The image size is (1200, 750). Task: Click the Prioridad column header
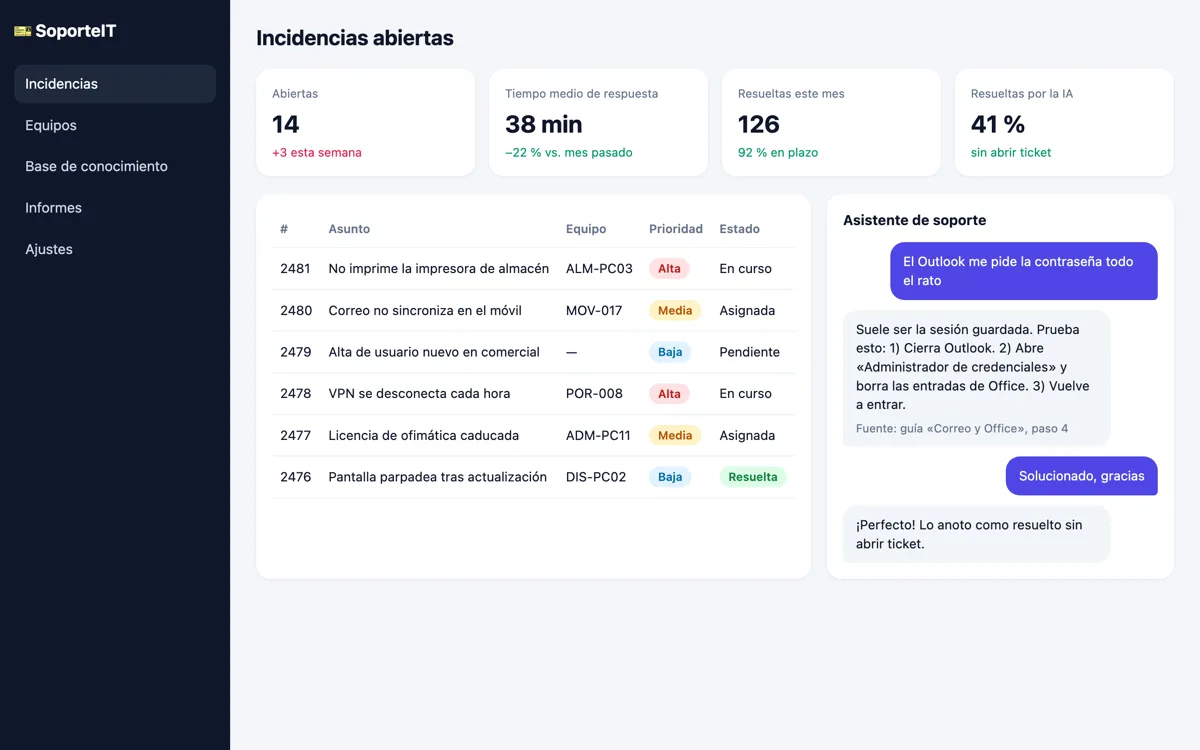click(x=676, y=229)
